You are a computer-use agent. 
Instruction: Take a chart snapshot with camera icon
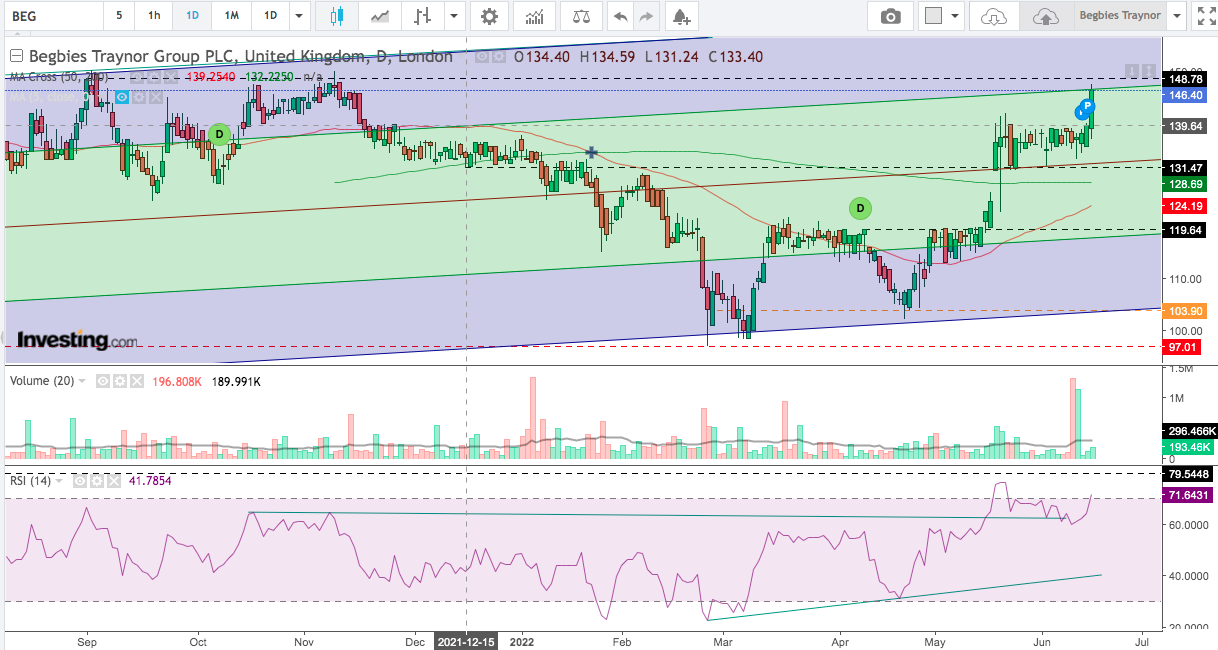coord(889,16)
